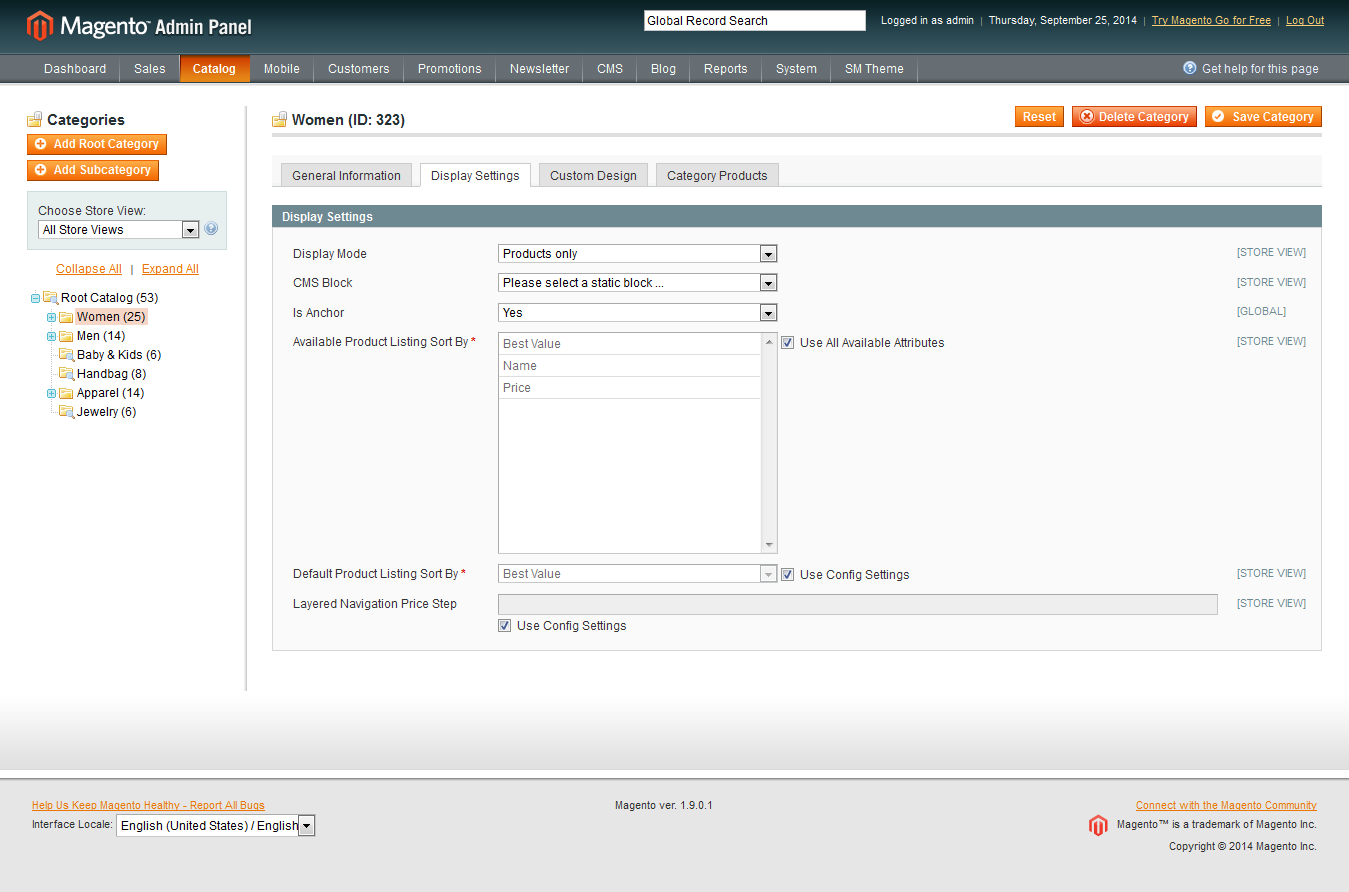Switch to General Information tab

coord(346,176)
